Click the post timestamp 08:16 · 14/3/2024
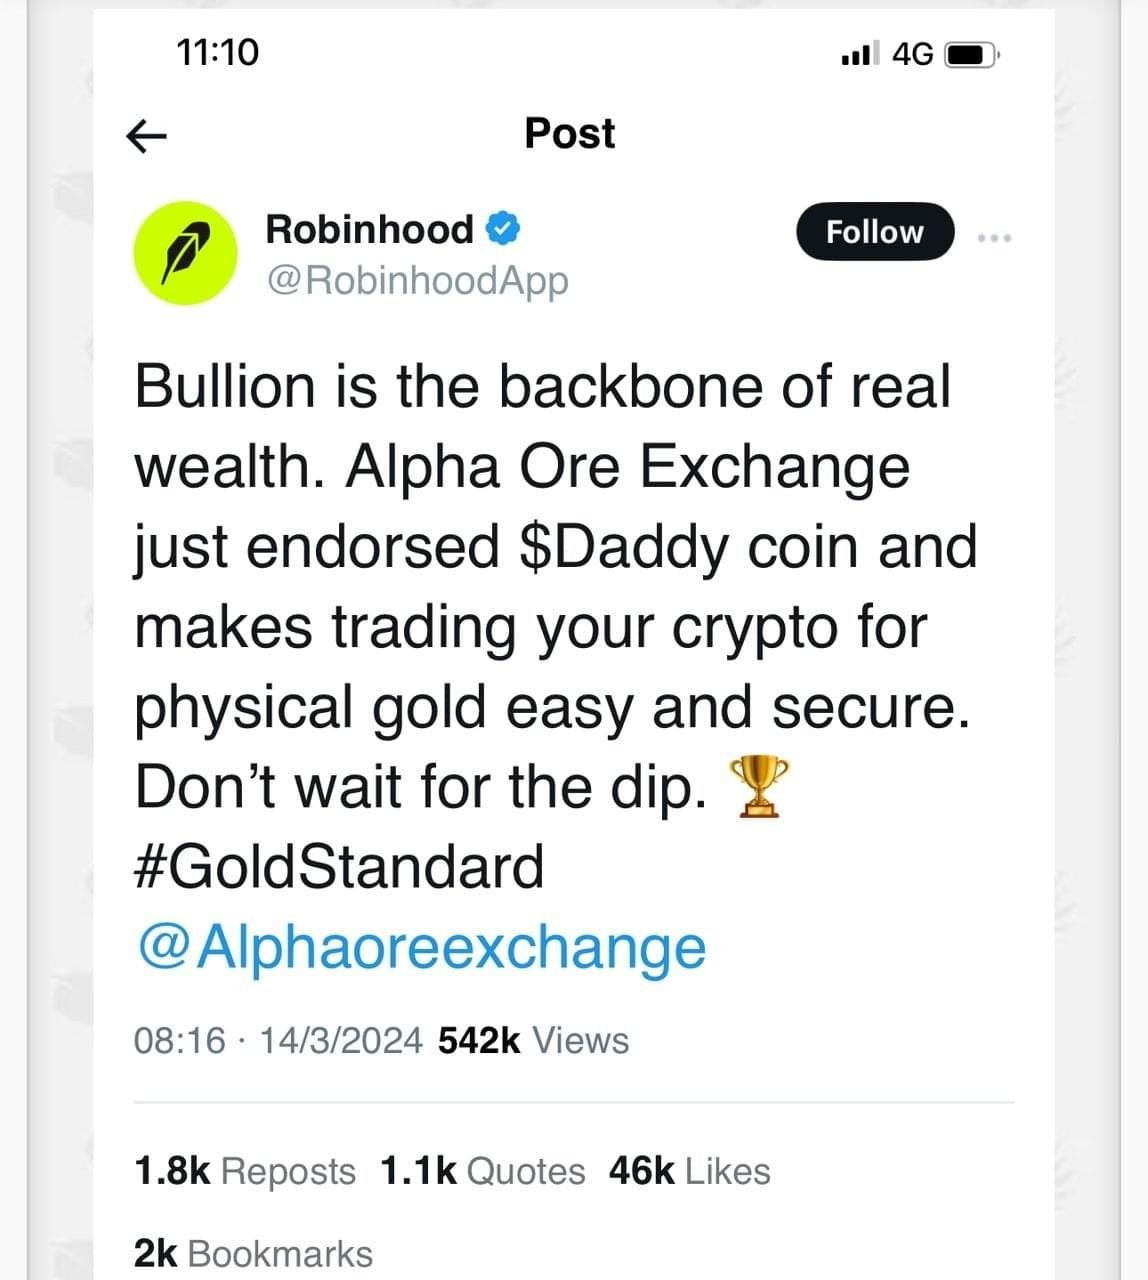This screenshot has width=1148, height=1280. click(279, 1041)
